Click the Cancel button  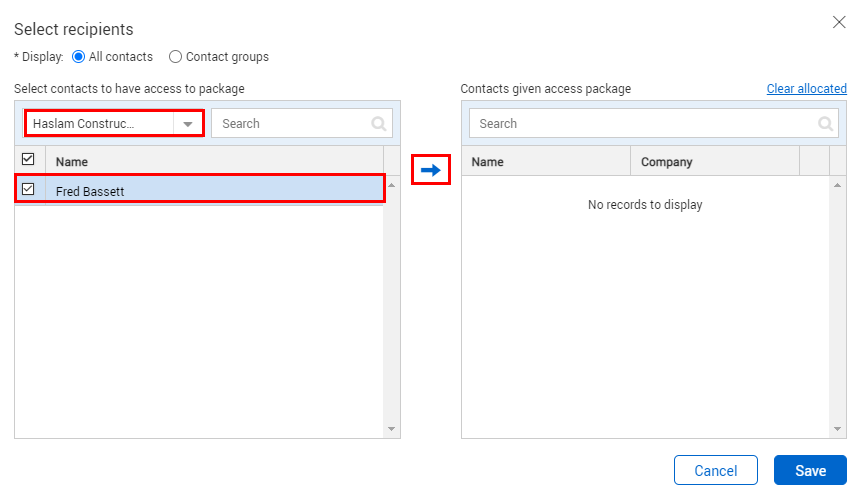[716, 470]
